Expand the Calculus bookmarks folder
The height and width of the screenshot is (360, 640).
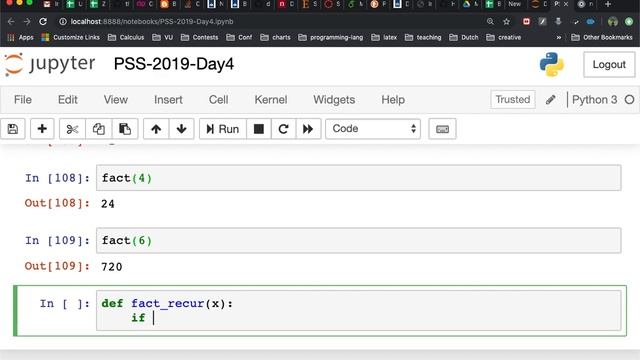(x=126, y=38)
